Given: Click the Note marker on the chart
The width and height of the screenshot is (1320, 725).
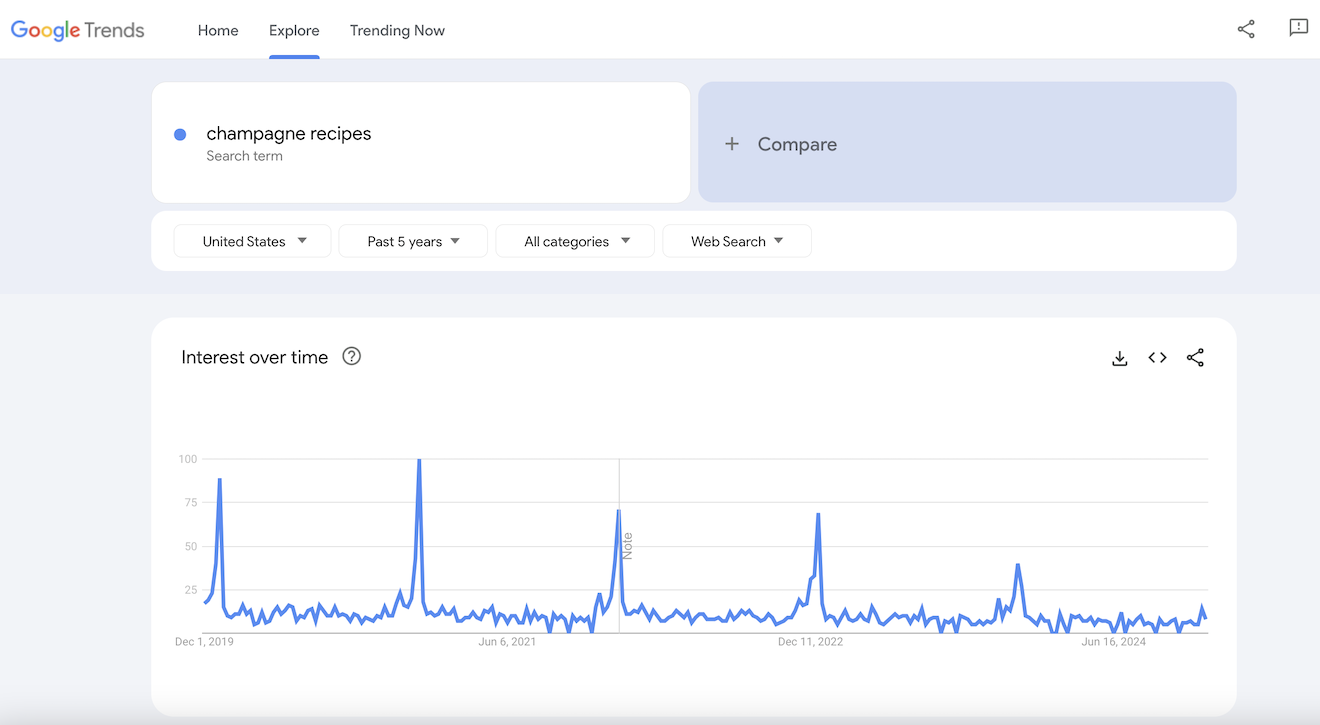Looking at the screenshot, I should pos(628,546).
